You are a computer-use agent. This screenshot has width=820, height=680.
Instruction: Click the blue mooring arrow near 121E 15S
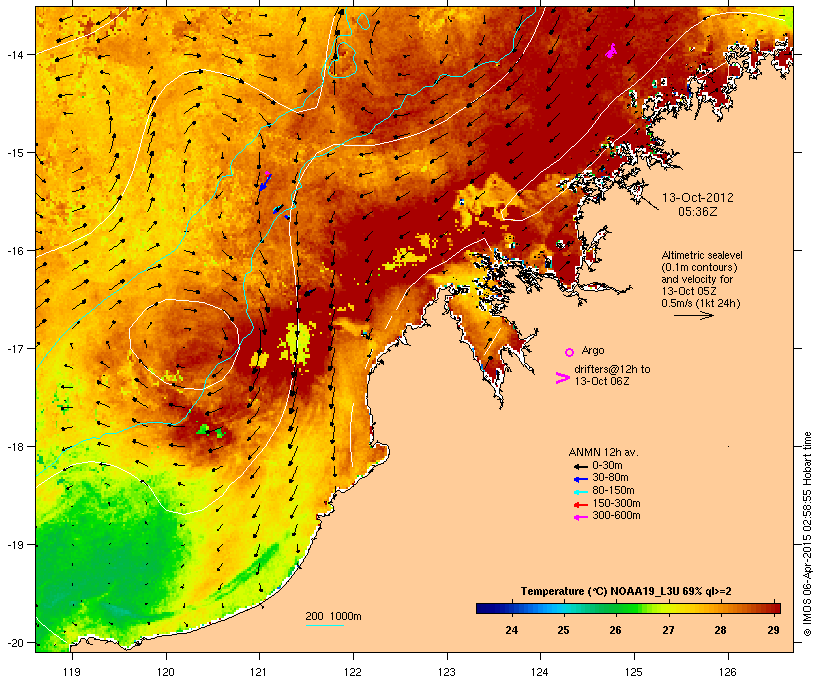tap(265, 182)
